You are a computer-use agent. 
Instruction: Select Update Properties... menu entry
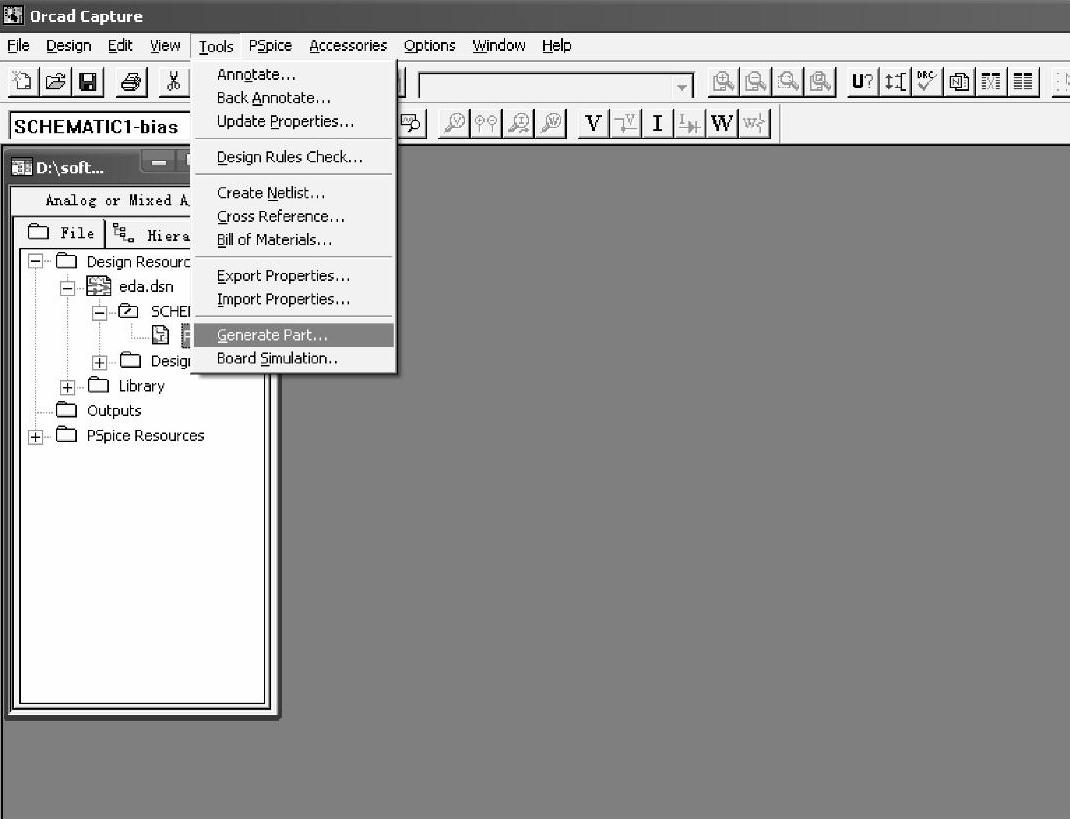click(294, 121)
